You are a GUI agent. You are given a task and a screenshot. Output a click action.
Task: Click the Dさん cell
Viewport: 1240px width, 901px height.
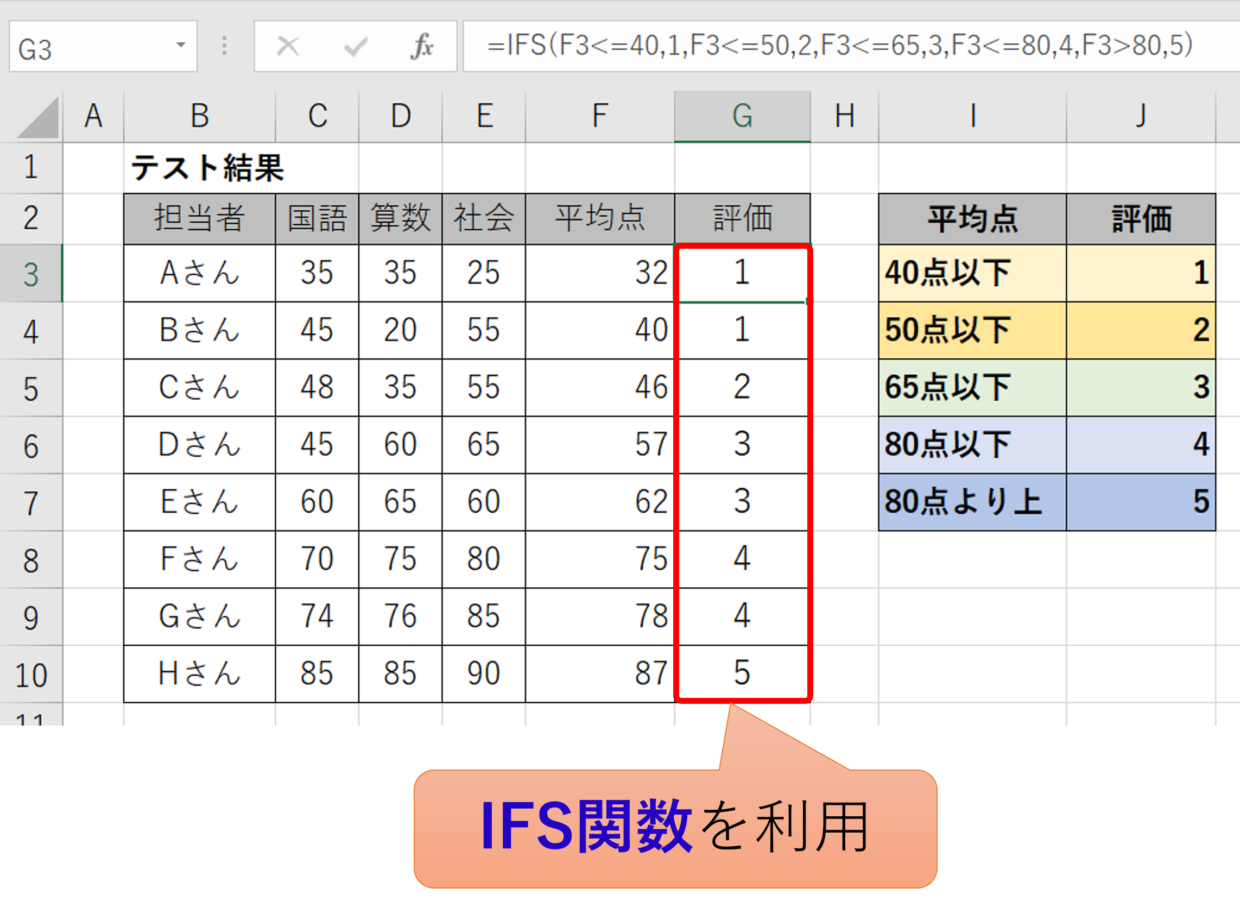pos(200,444)
